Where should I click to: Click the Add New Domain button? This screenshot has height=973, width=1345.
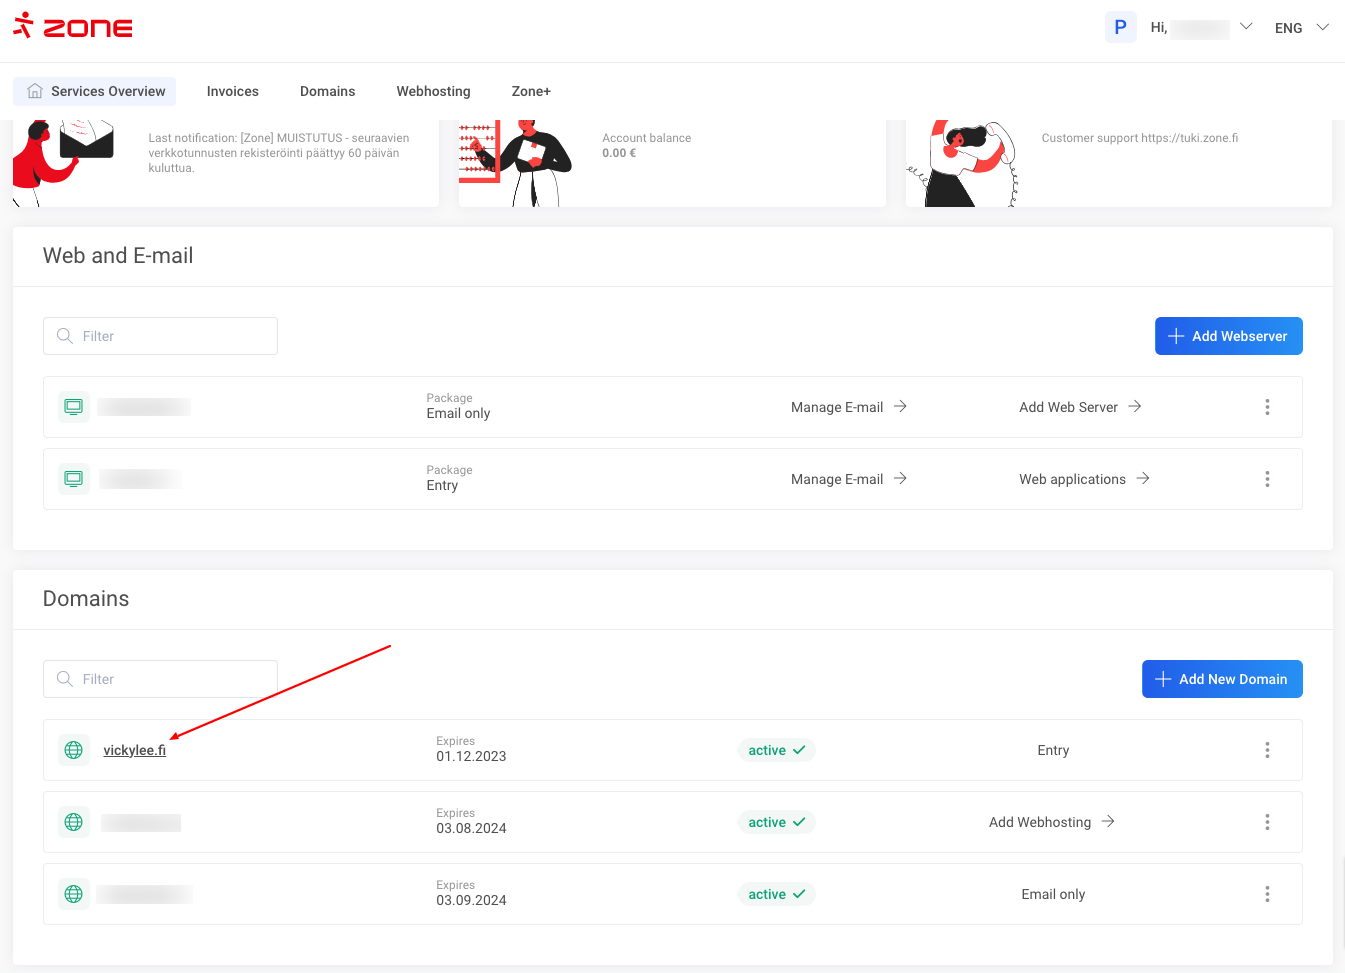(x=1222, y=679)
